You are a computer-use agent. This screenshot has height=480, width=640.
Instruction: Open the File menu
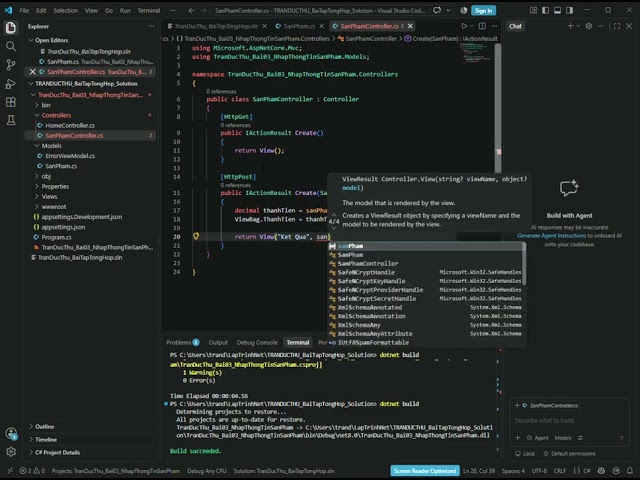point(24,11)
